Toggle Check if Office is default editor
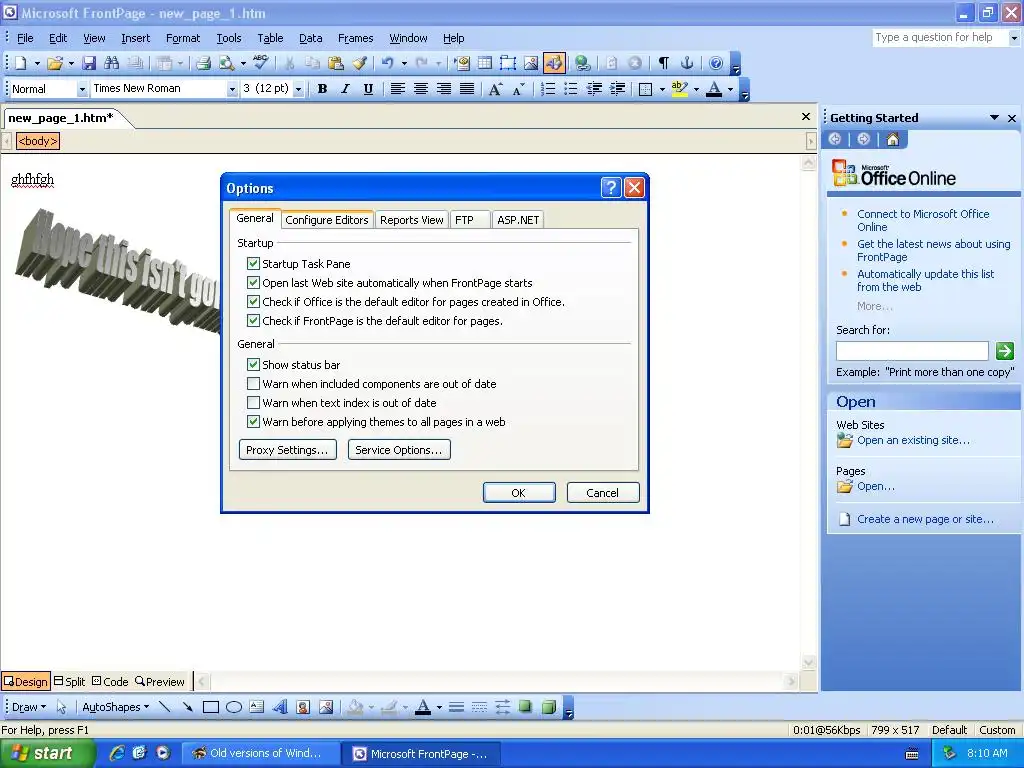The image size is (1024, 768). (253, 302)
